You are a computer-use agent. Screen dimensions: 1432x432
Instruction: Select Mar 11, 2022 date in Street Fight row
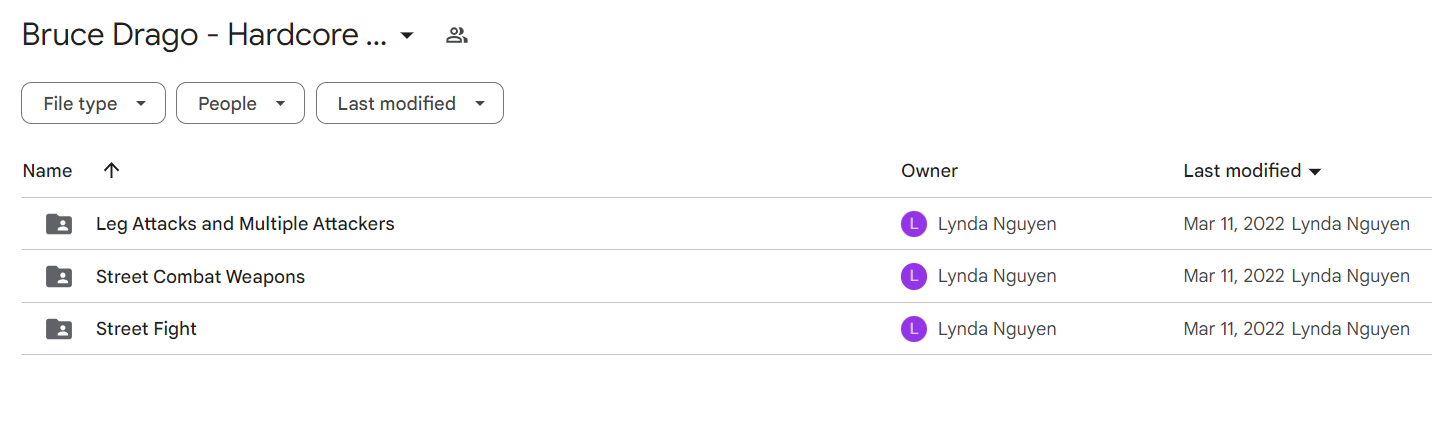click(1234, 328)
